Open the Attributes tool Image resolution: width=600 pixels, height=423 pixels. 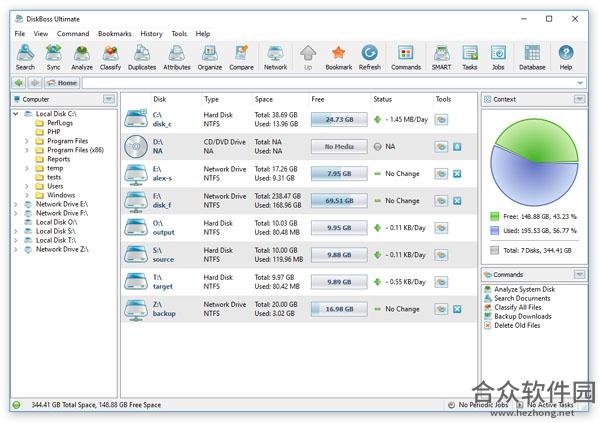click(177, 57)
